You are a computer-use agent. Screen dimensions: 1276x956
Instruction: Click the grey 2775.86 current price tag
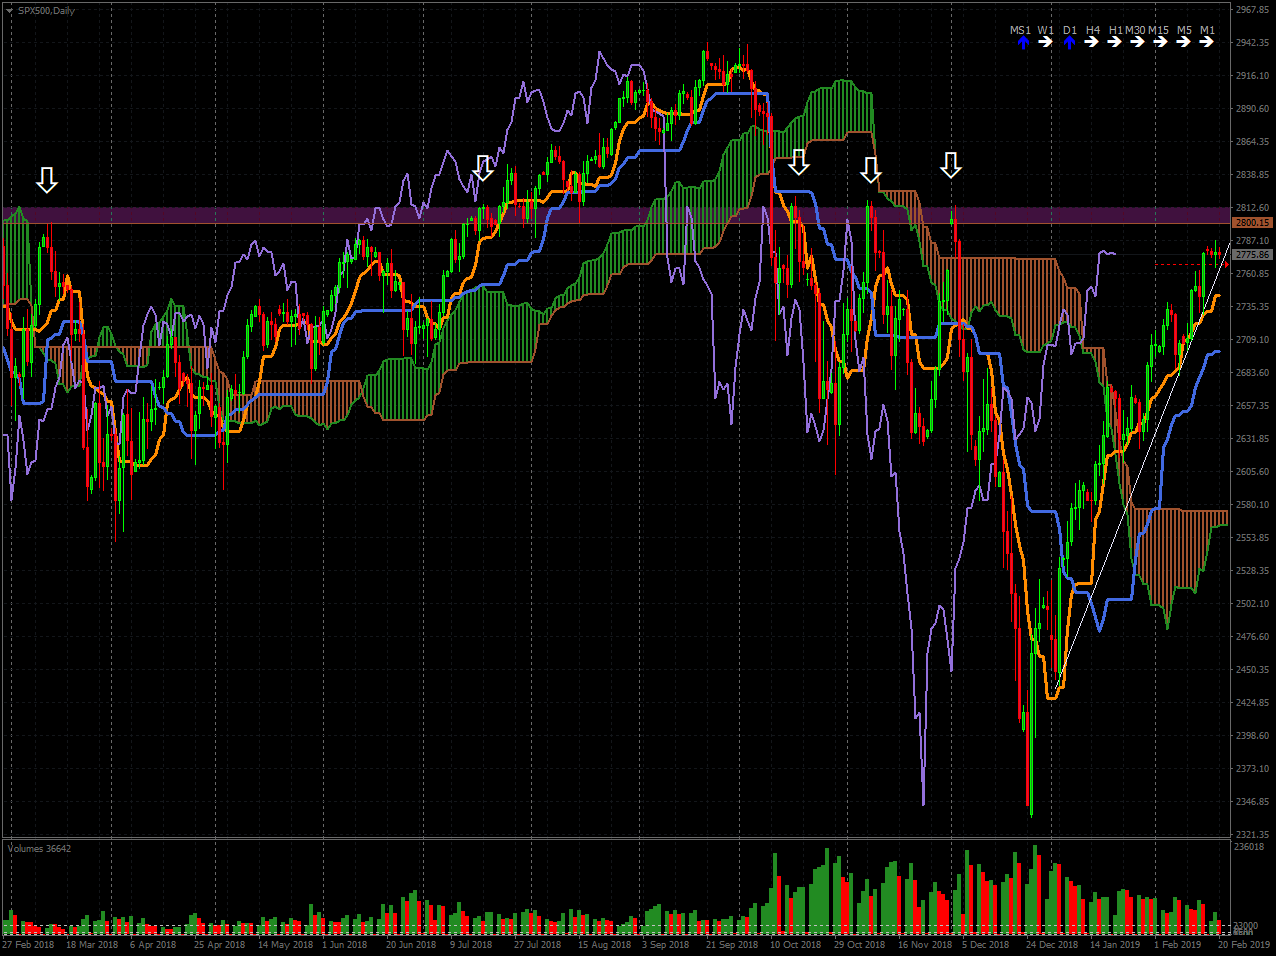pos(1252,255)
